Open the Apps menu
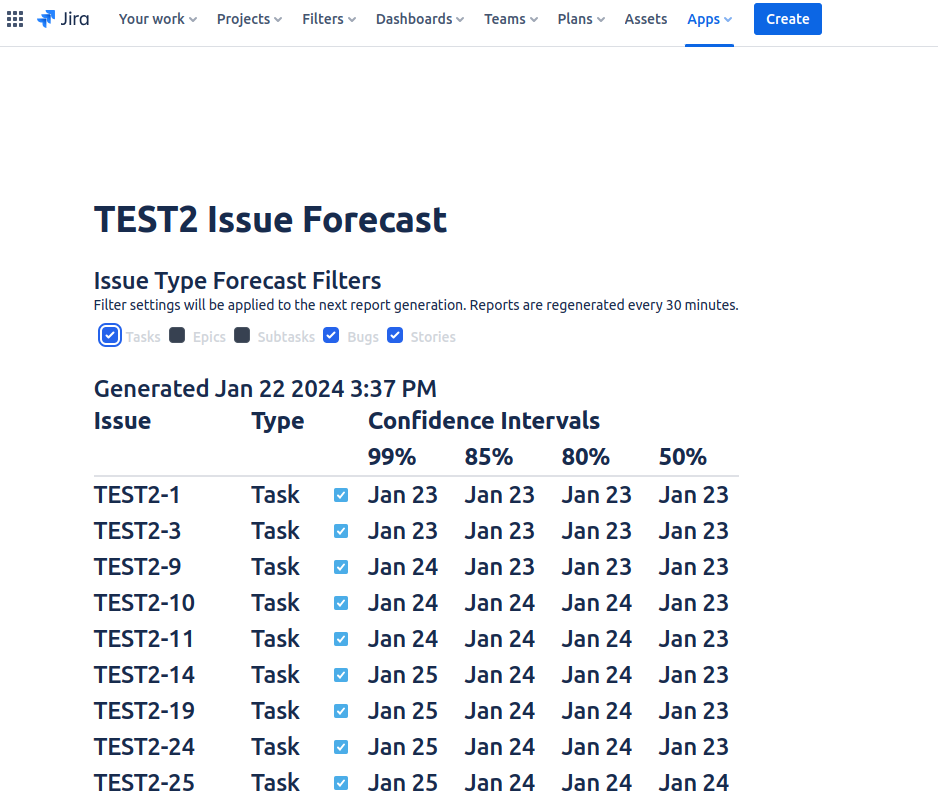The image size is (938, 803). tap(708, 18)
